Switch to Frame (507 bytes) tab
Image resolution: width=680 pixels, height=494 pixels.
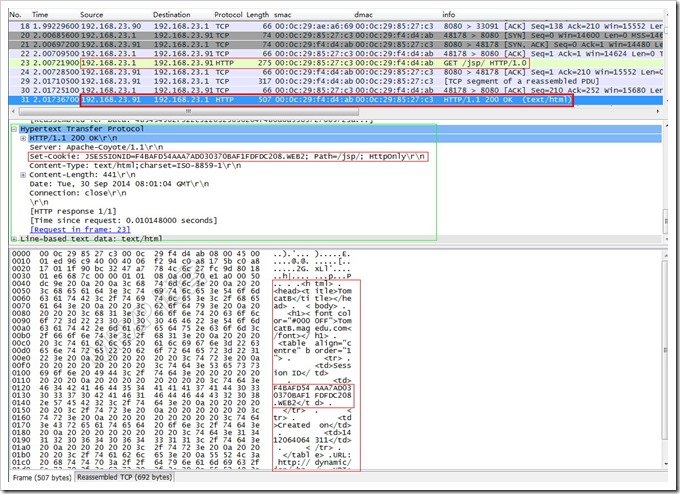pos(42,477)
